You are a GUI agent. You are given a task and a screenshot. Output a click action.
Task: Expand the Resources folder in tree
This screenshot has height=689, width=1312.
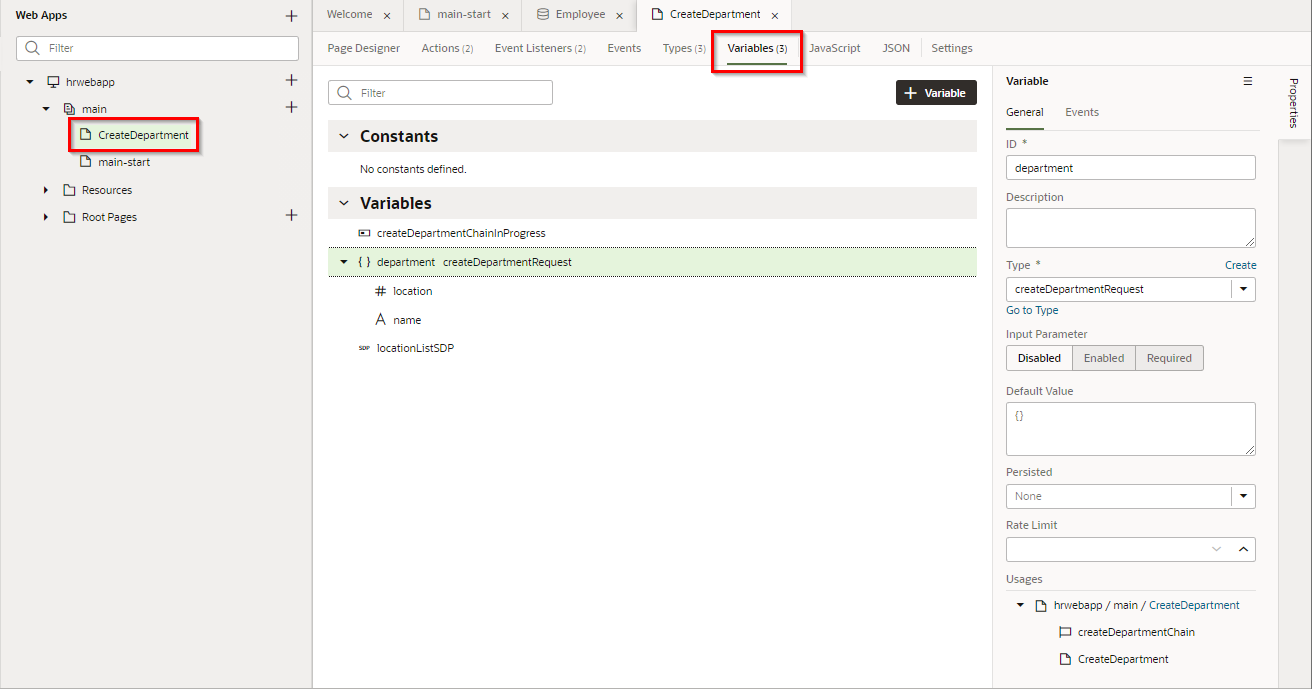pos(46,190)
